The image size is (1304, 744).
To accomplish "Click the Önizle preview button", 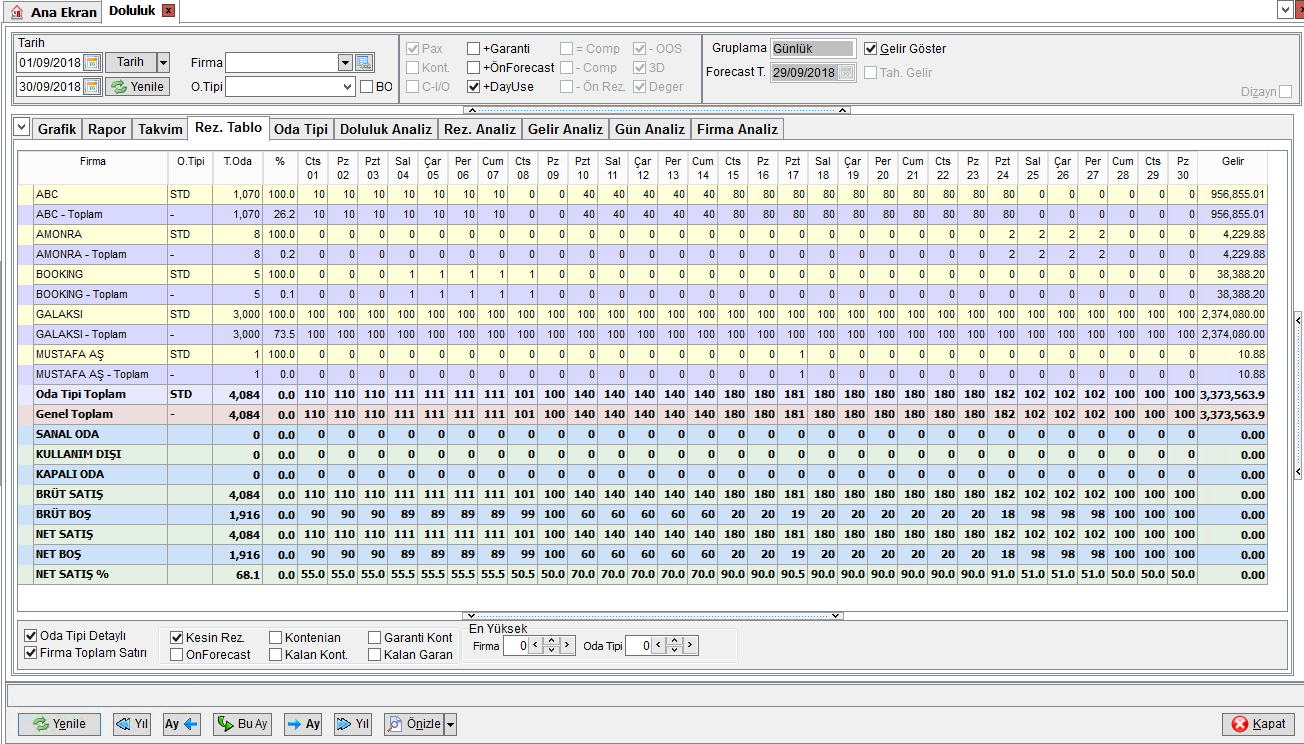I will pos(413,724).
